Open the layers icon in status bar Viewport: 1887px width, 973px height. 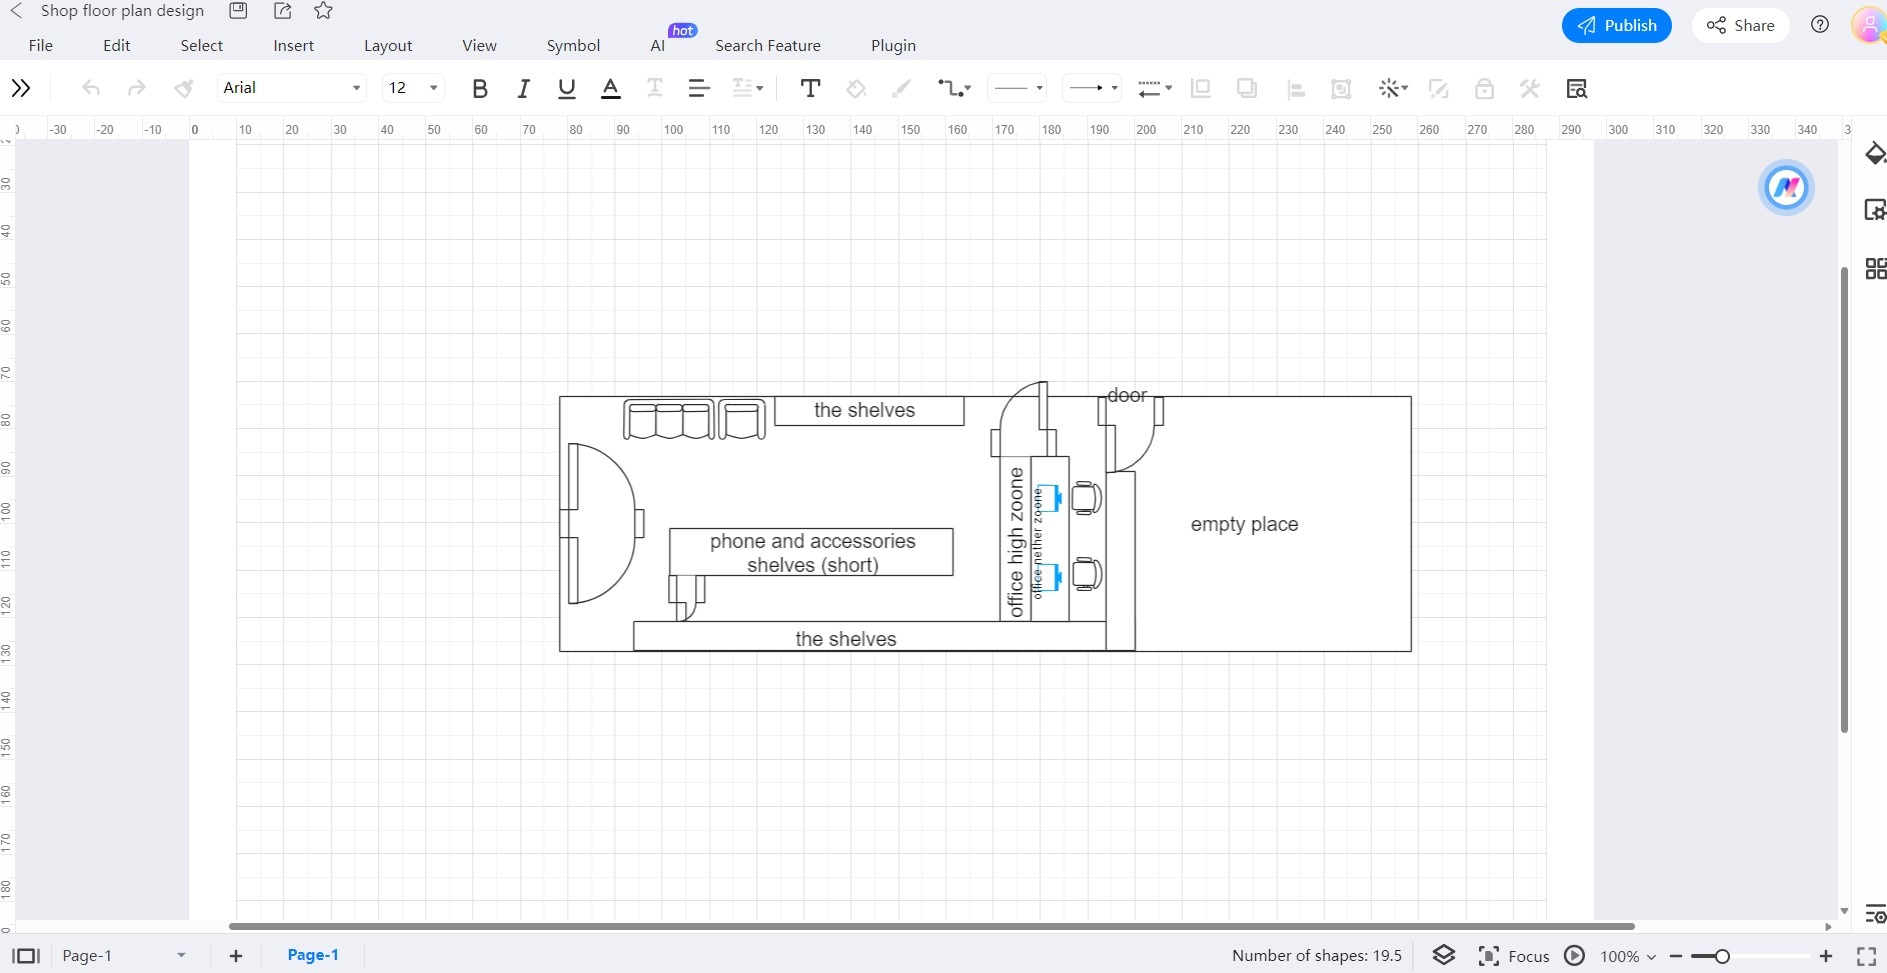point(1444,956)
